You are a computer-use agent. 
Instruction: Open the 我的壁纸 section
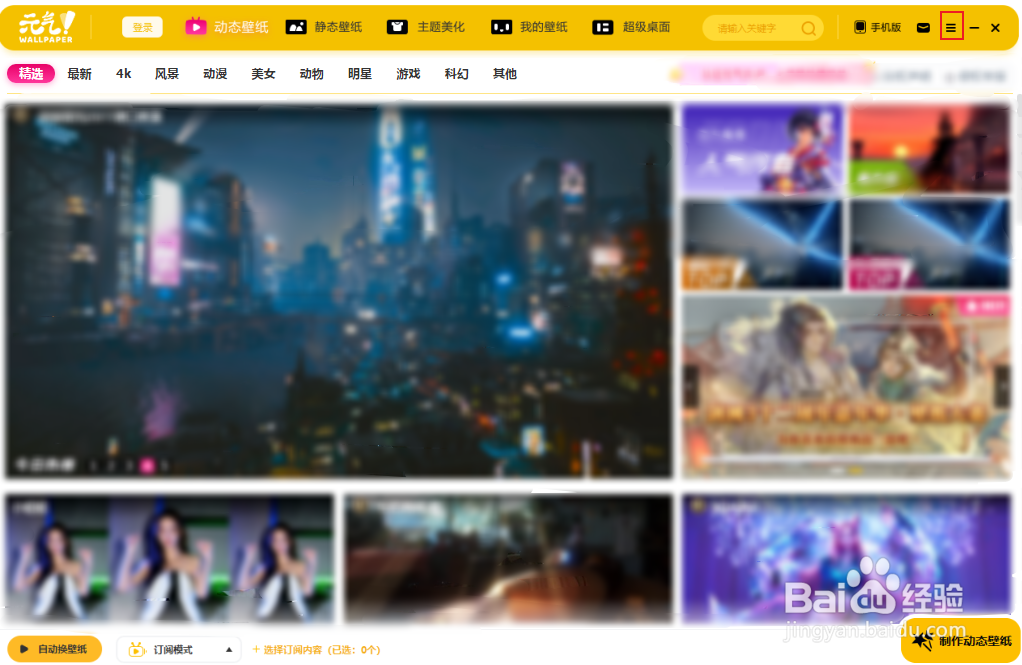click(529, 27)
